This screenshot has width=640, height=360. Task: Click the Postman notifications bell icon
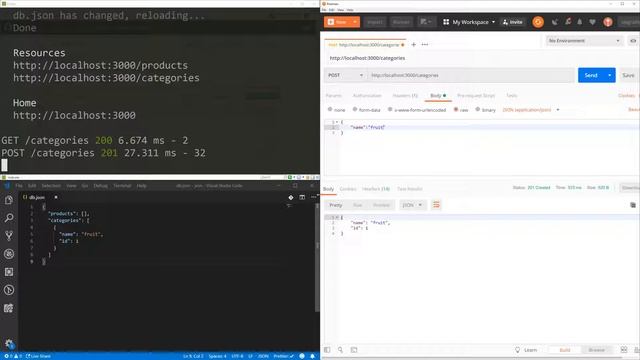click(x=580, y=22)
